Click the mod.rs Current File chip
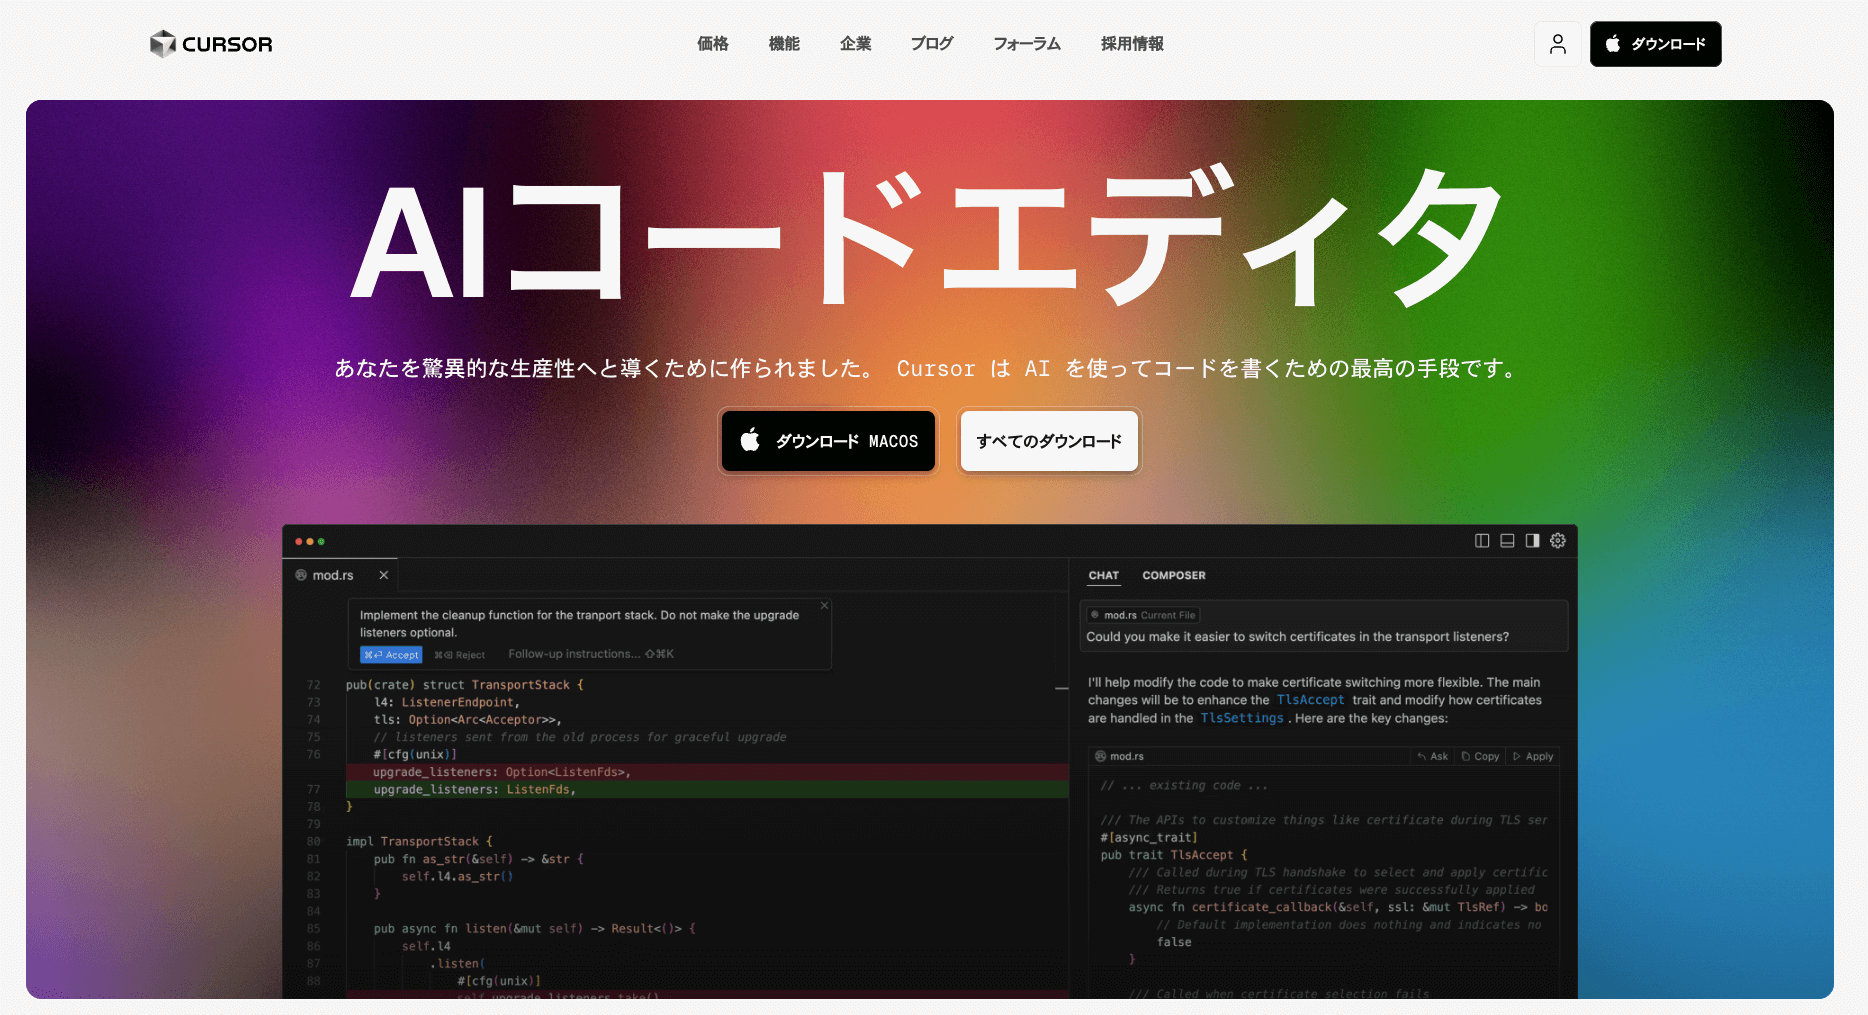 point(1143,615)
